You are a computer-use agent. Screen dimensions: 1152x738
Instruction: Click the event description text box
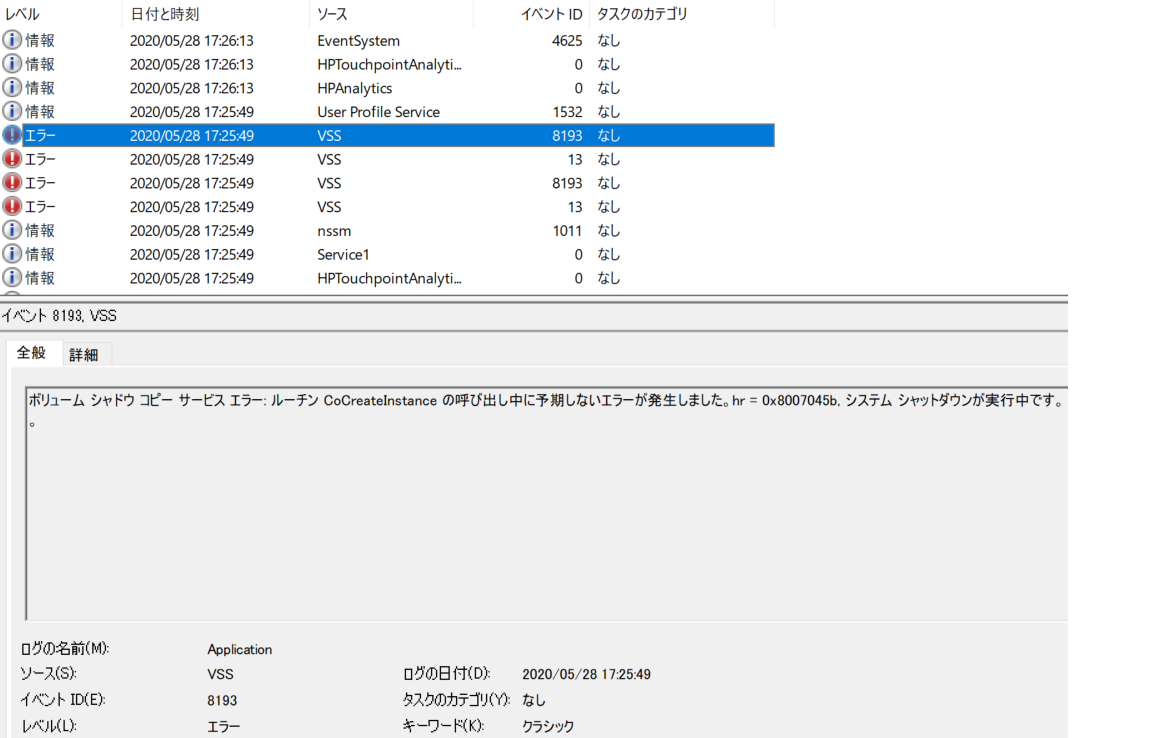(547, 504)
